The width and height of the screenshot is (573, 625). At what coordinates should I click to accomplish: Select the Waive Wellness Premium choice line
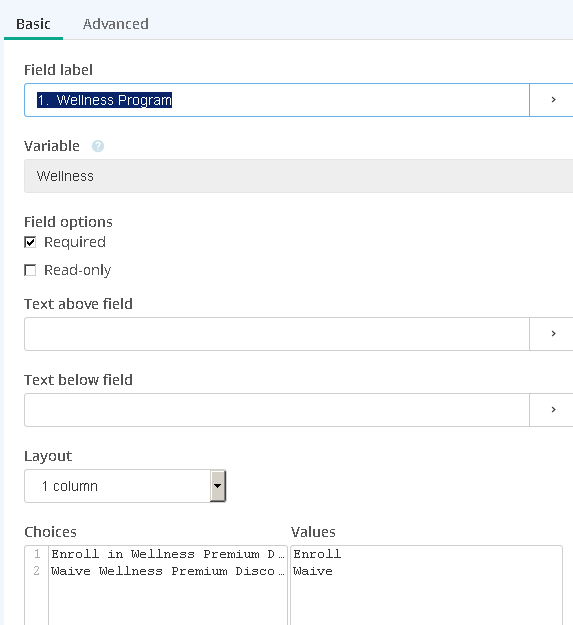pyautogui.click(x=168, y=571)
